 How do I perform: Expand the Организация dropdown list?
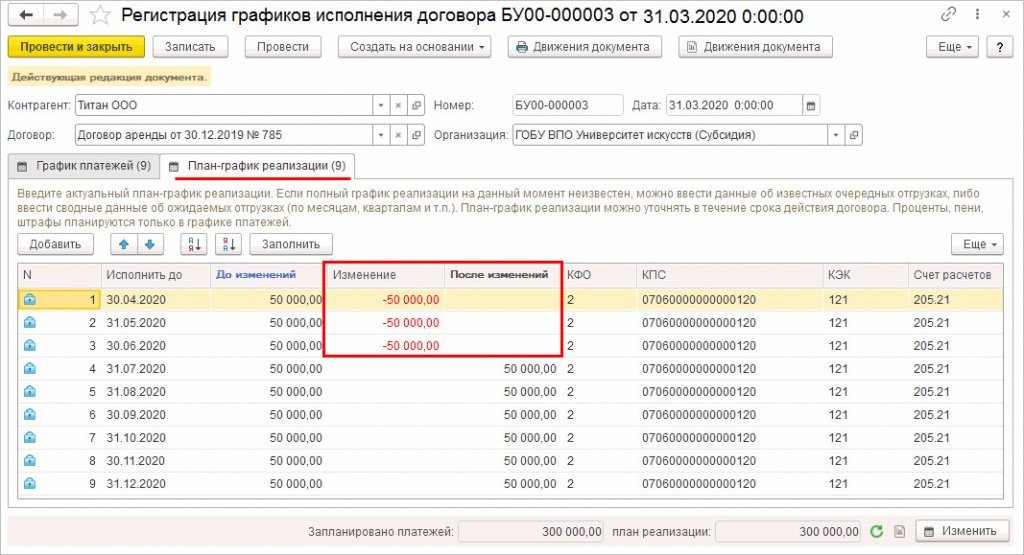(x=833, y=135)
